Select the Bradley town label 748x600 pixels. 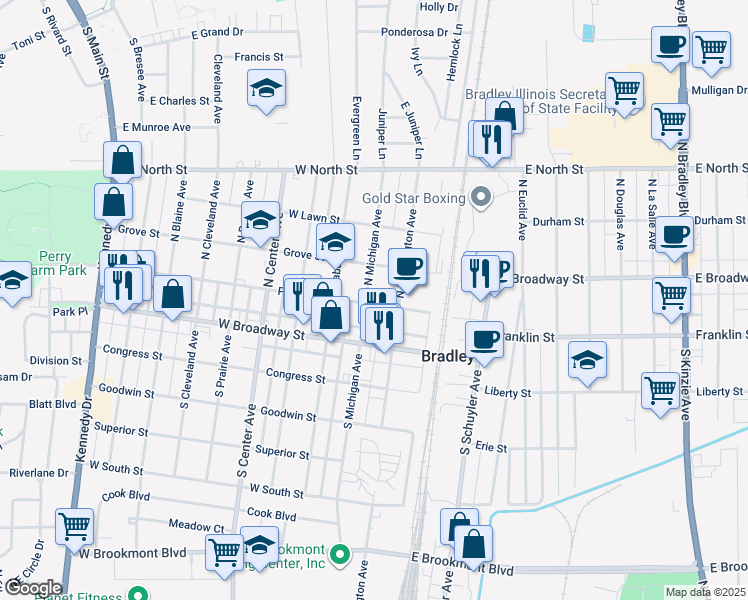pyautogui.click(x=447, y=356)
